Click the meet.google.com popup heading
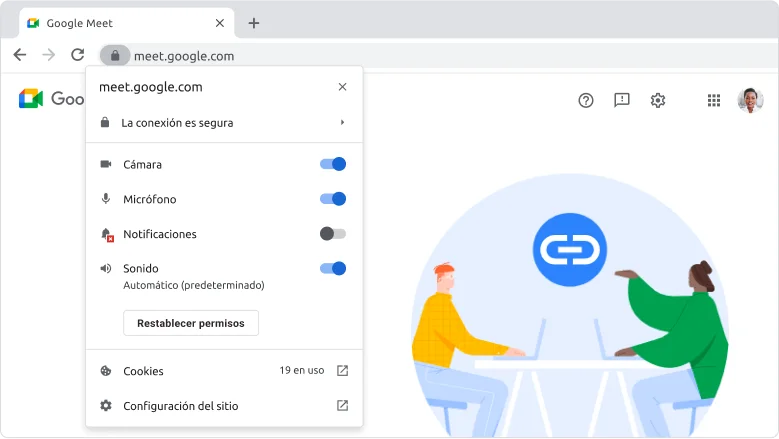 151,87
